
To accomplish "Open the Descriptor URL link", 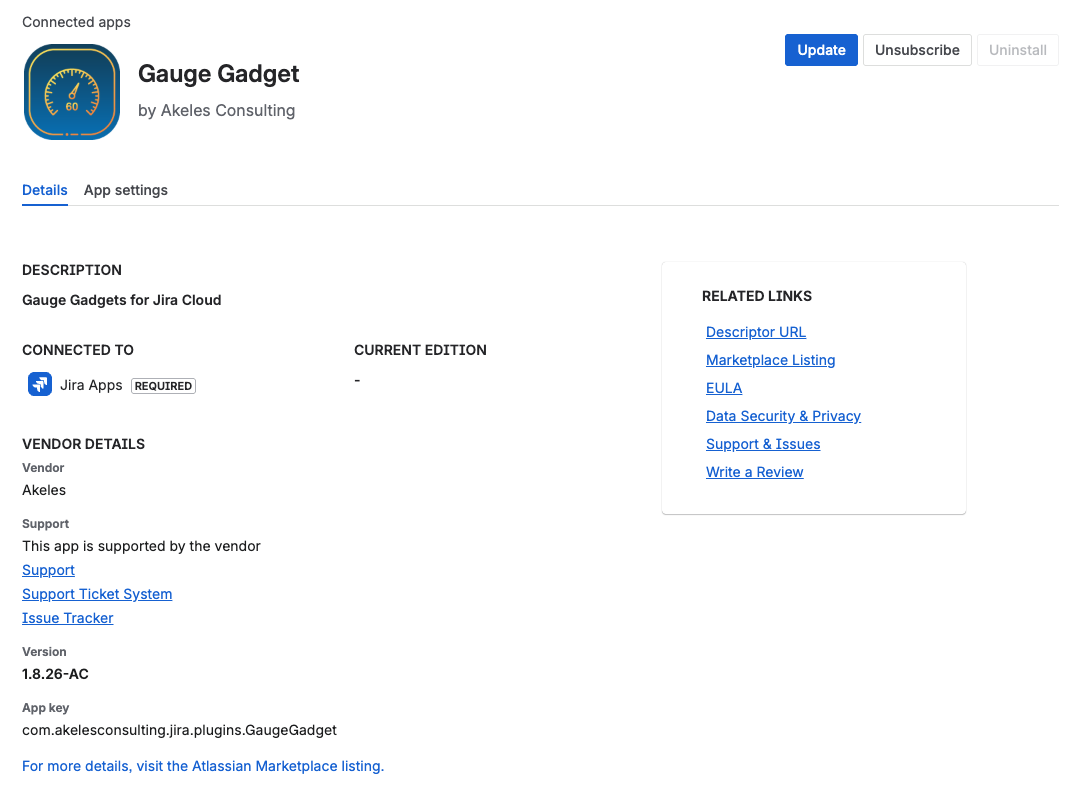I will point(756,332).
